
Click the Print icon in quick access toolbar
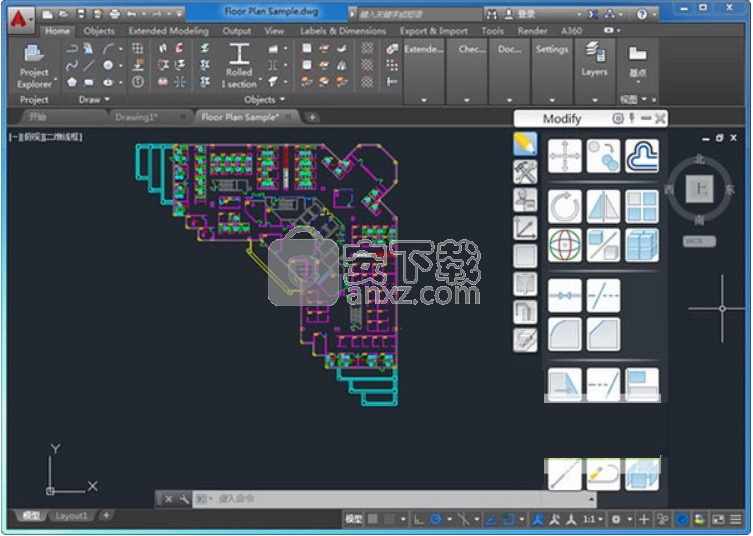coord(115,14)
